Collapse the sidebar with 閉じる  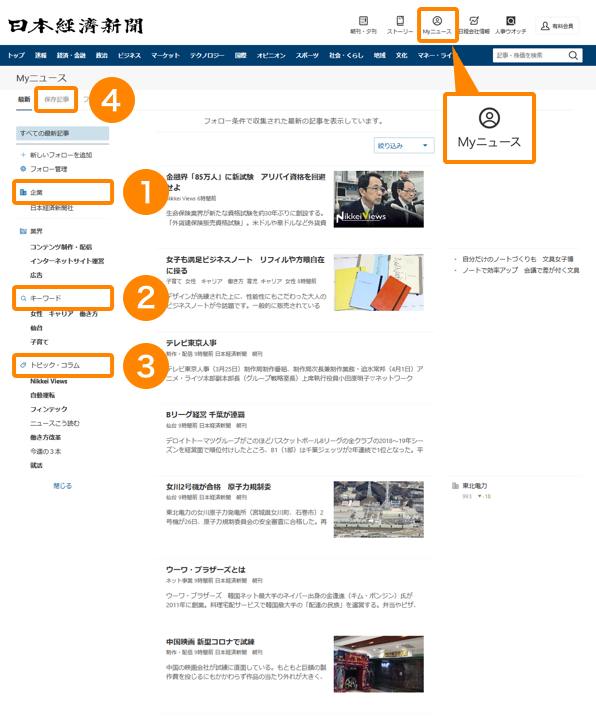[63, 486]
